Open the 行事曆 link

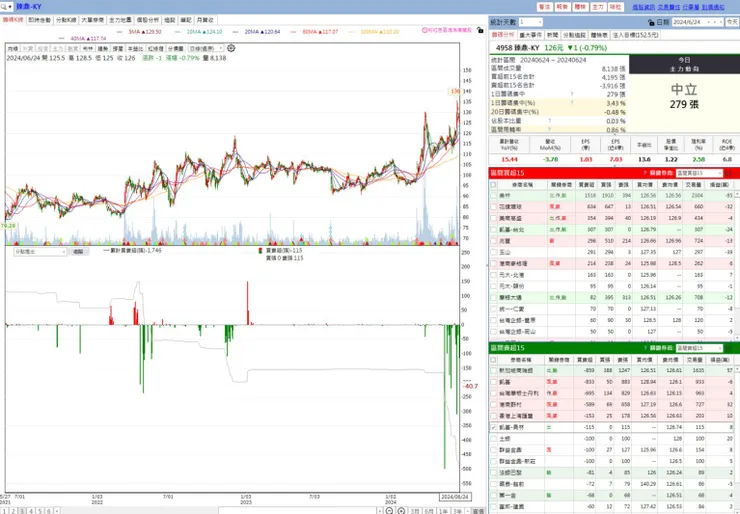point(690,7)
